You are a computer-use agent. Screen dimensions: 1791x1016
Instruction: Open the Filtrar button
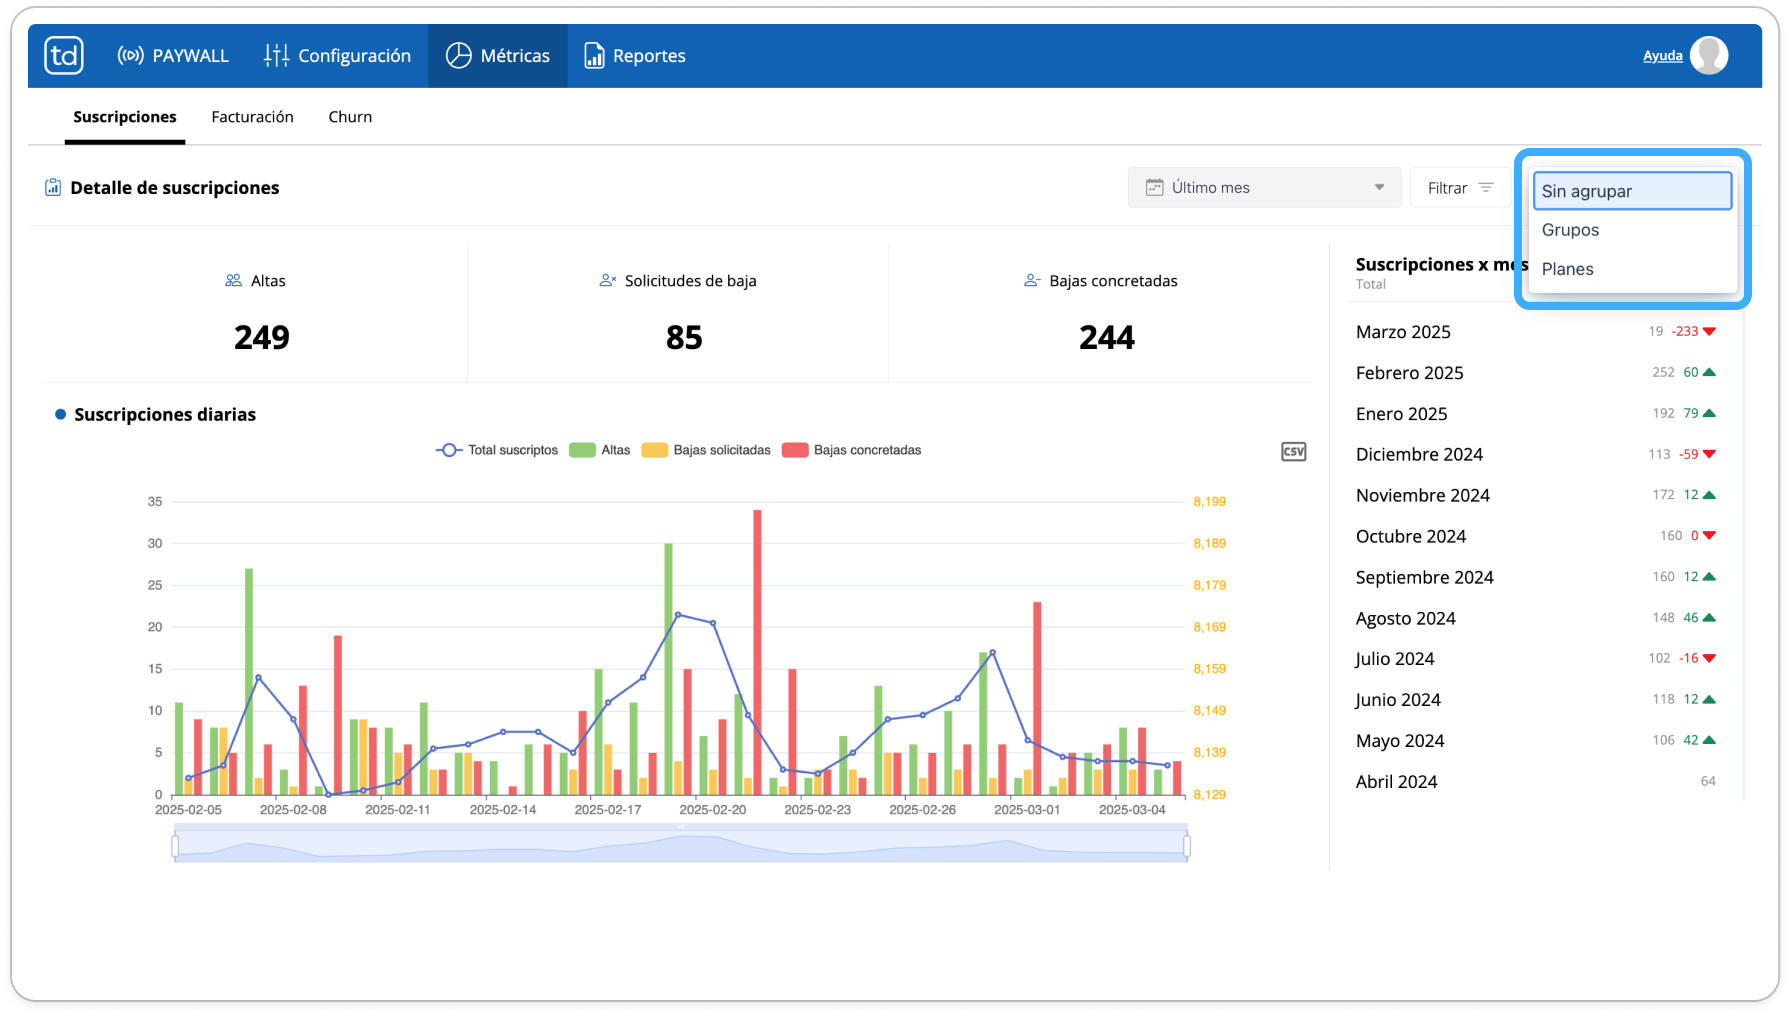coord(1460,187)
